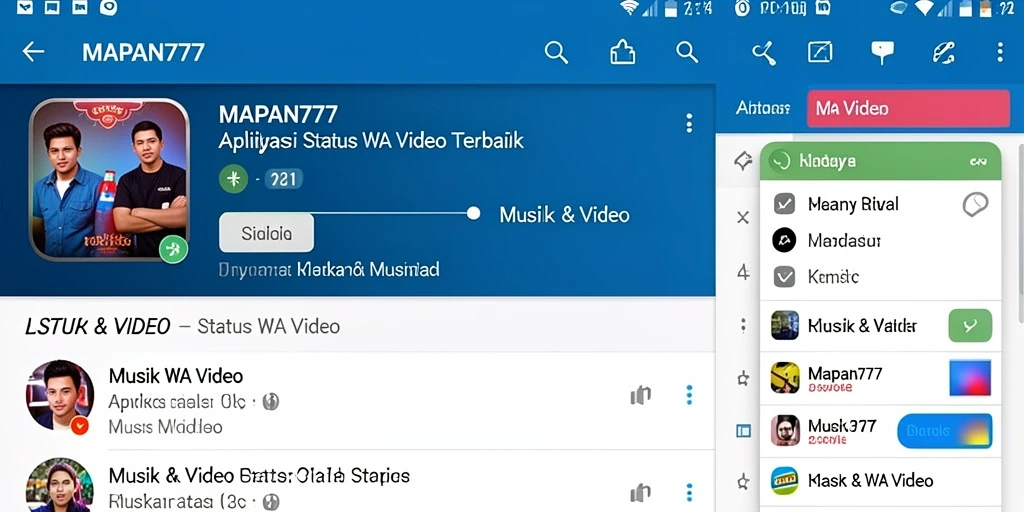The image size is (1024, 512).
Task: Tap the gray Sialoia button
Action: 266,233
